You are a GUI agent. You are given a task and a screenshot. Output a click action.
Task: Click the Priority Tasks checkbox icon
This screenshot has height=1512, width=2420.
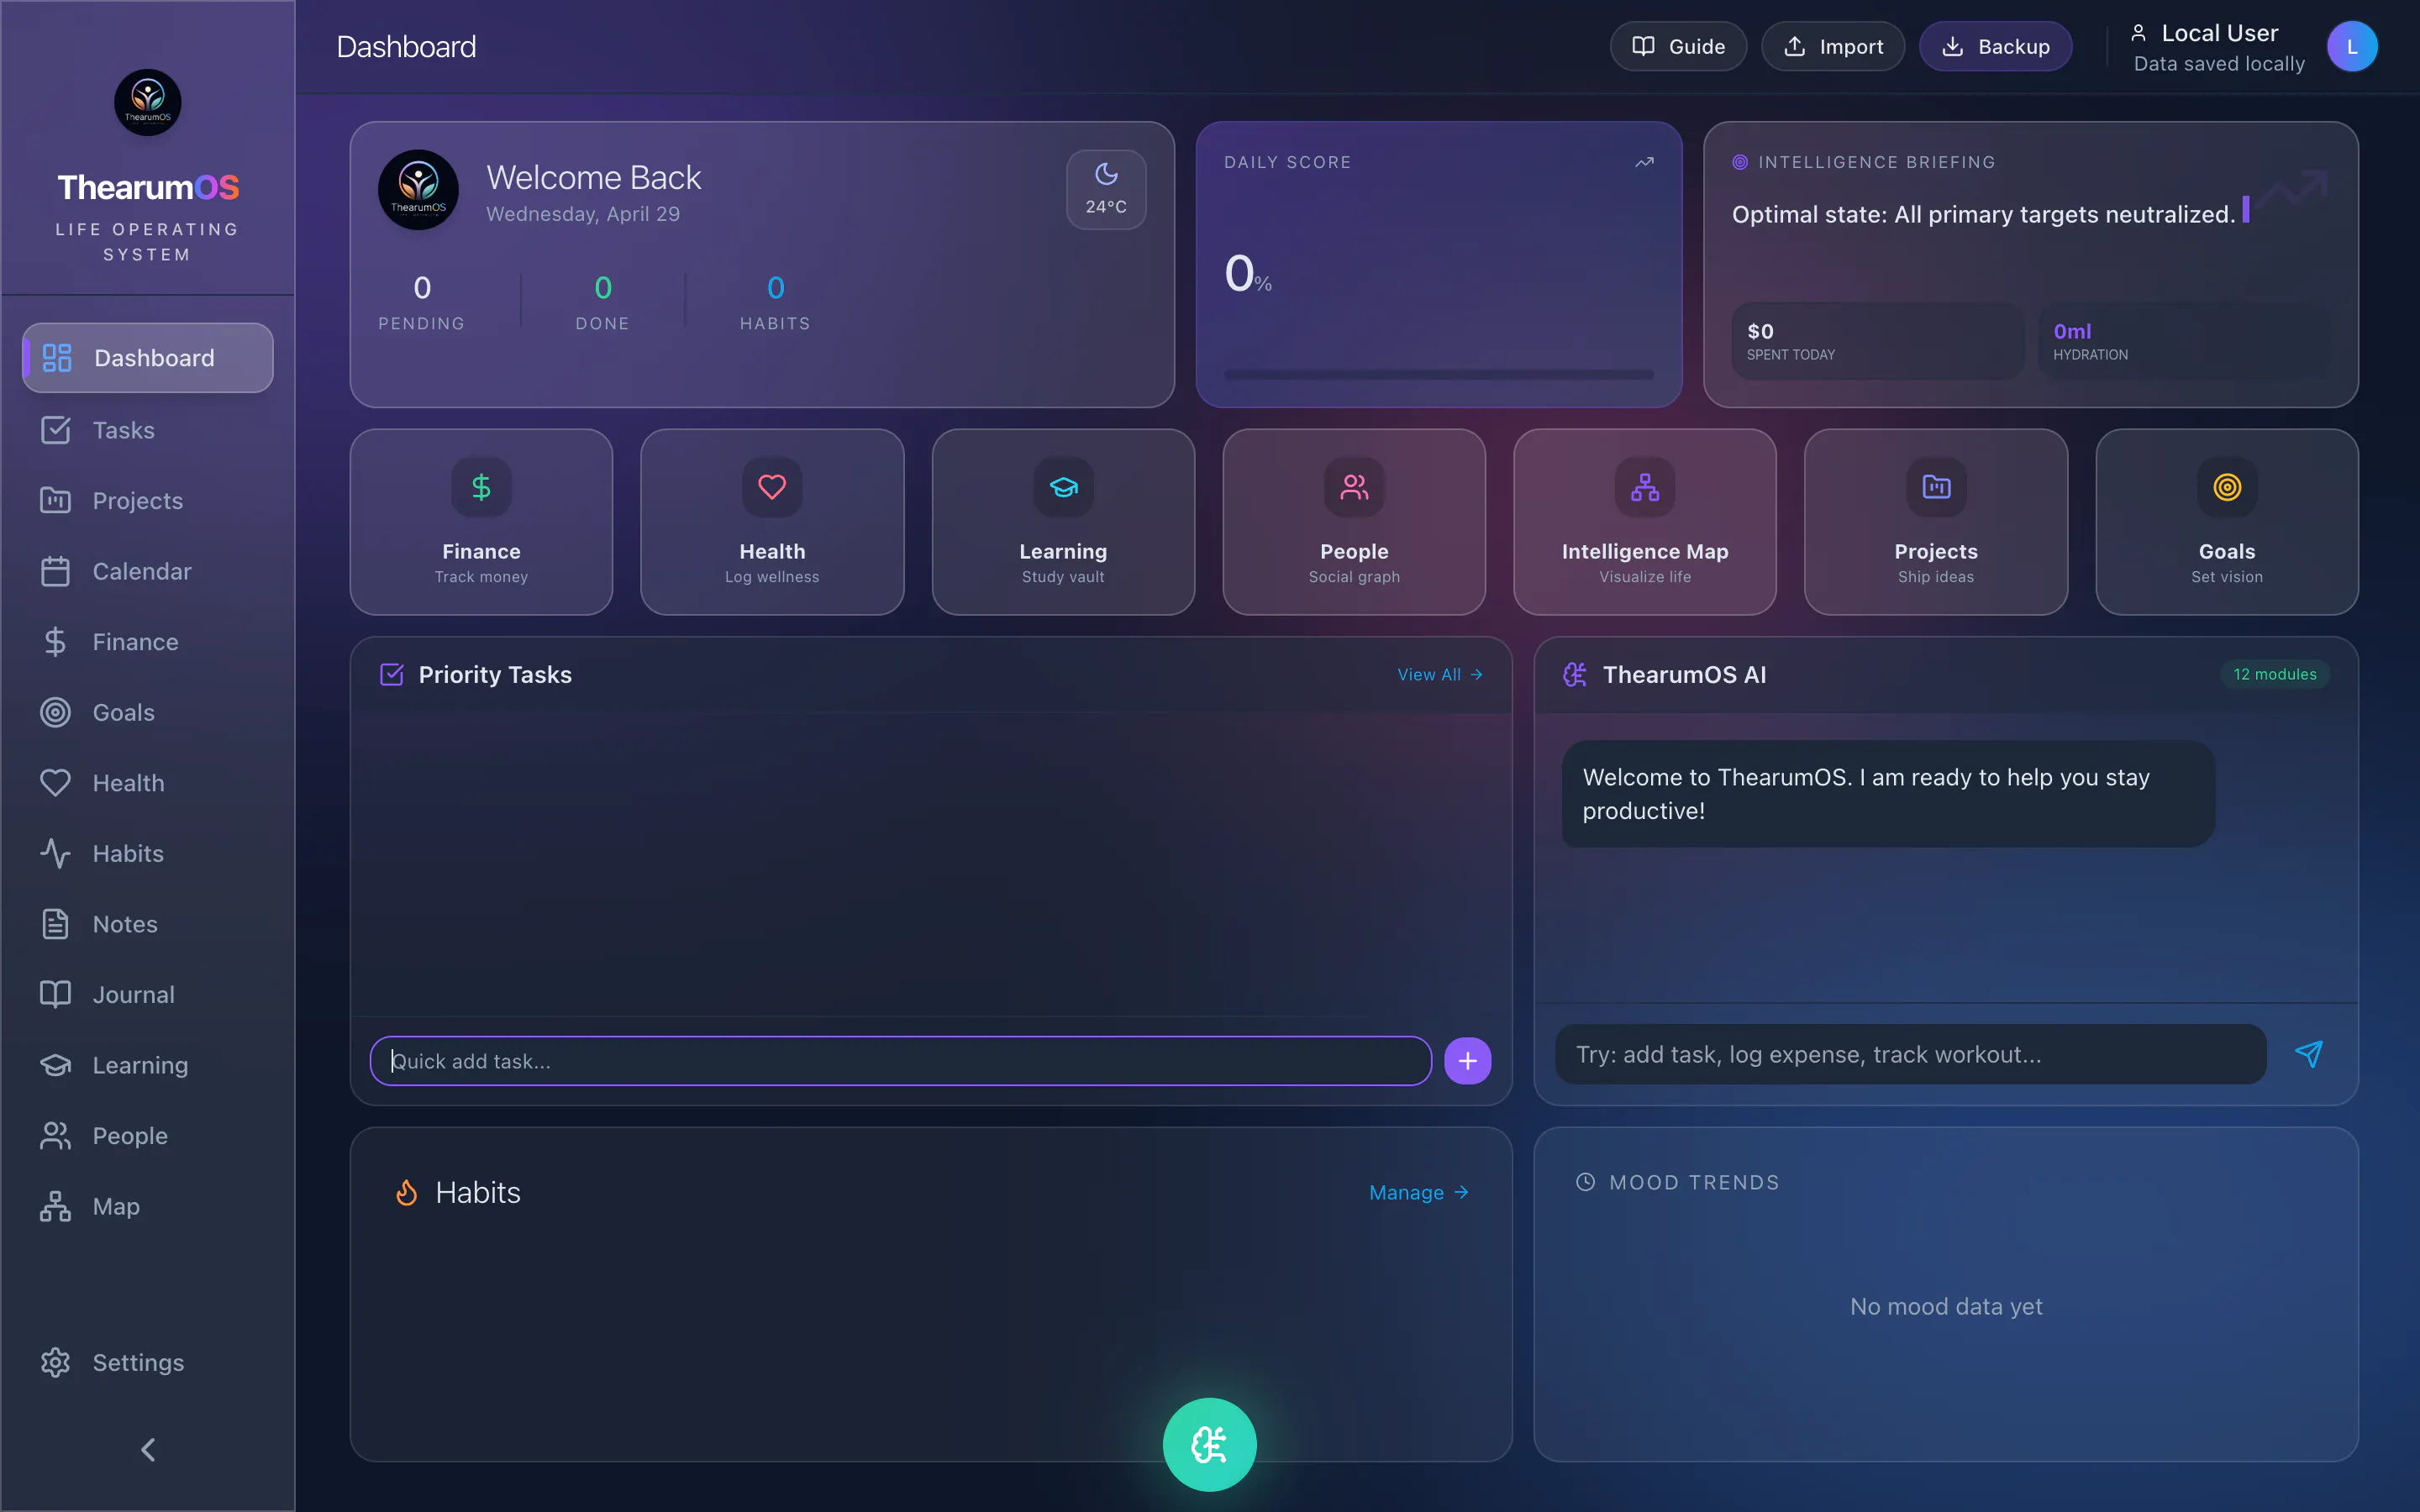[392, 675]
